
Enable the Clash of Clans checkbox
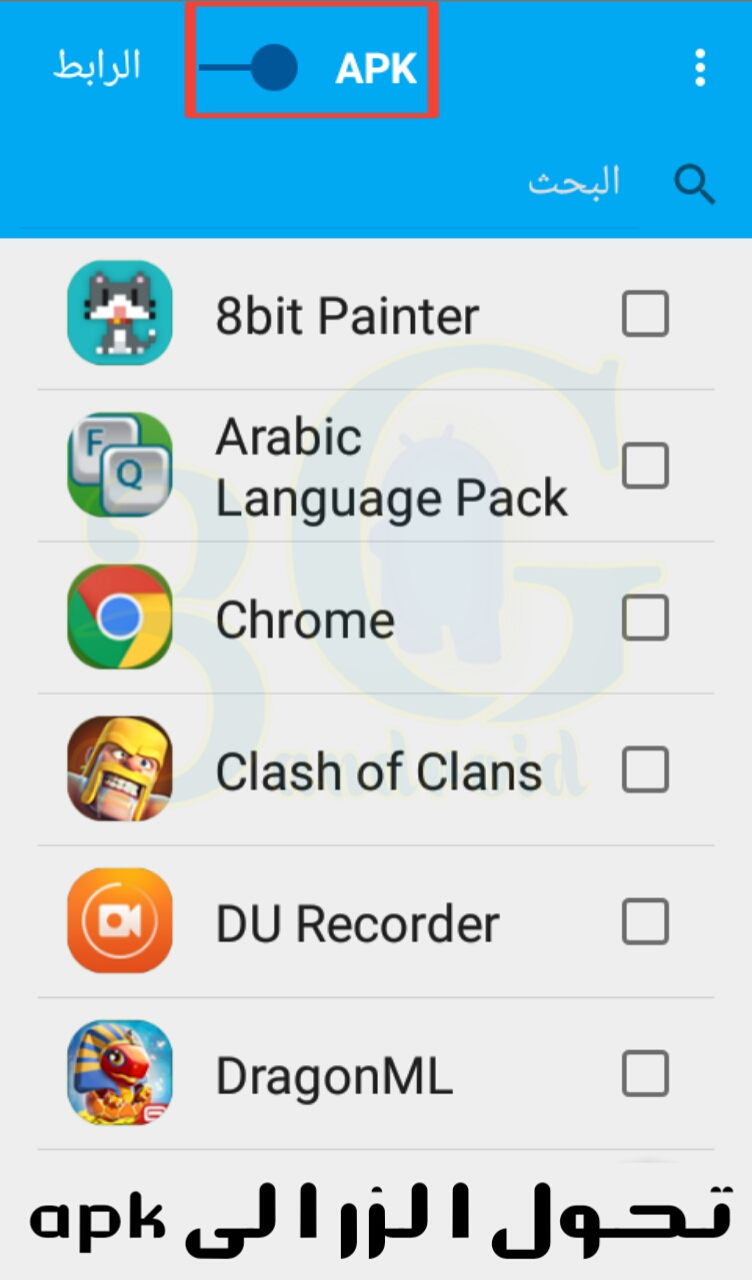click(645, 769)
